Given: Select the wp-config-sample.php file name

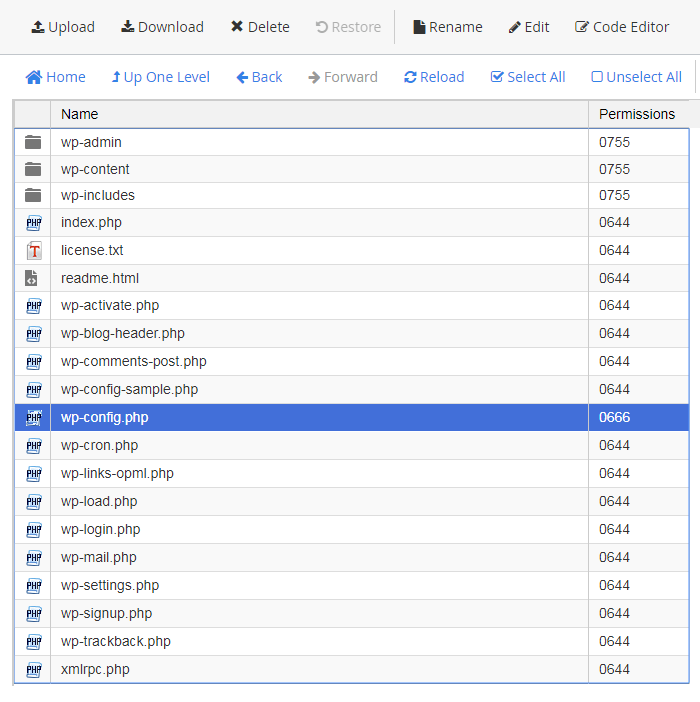Looking at the screenshot, I should (x=129, y=390).
